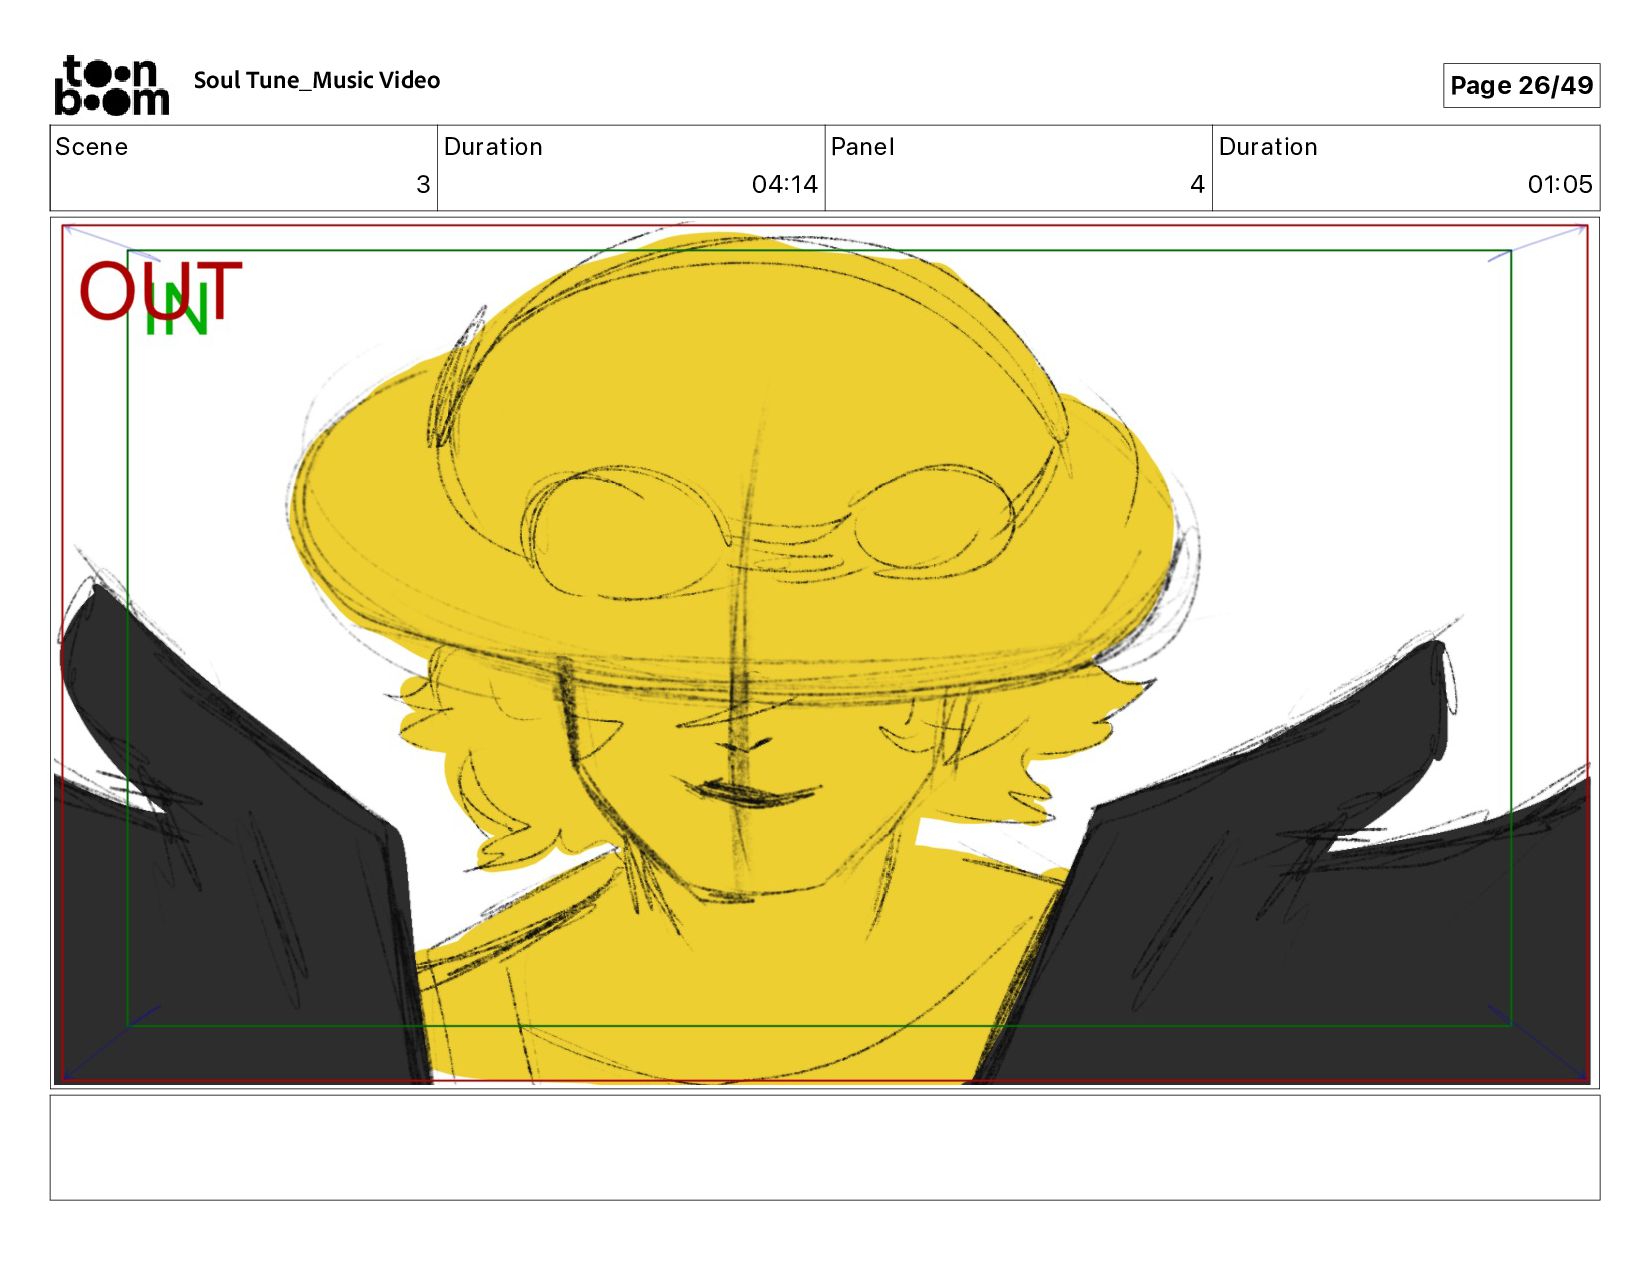
Task: Click the storyboard panel drawing of hat character
Action: tap(824, 653)
